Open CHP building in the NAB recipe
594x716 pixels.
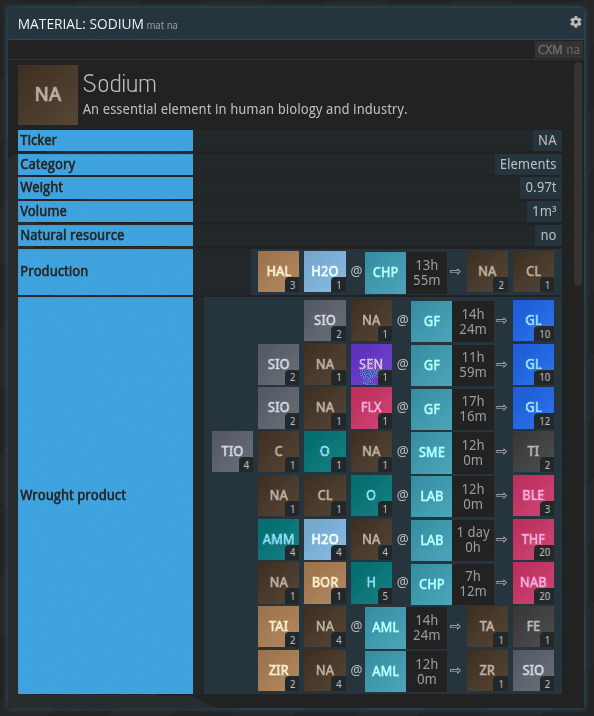pyautogui.click(x=431, y=584)
